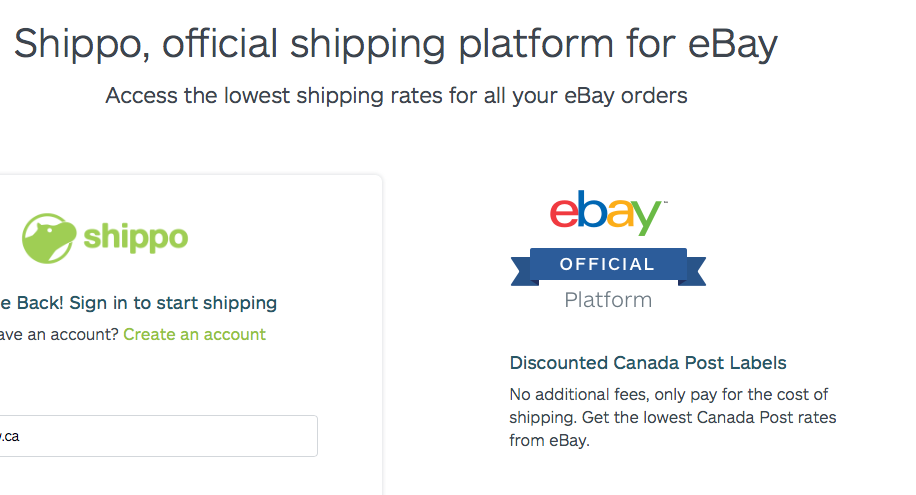Click the multicolored eBay logo
This screenshot has width=916, height=495.
point(607,212)
